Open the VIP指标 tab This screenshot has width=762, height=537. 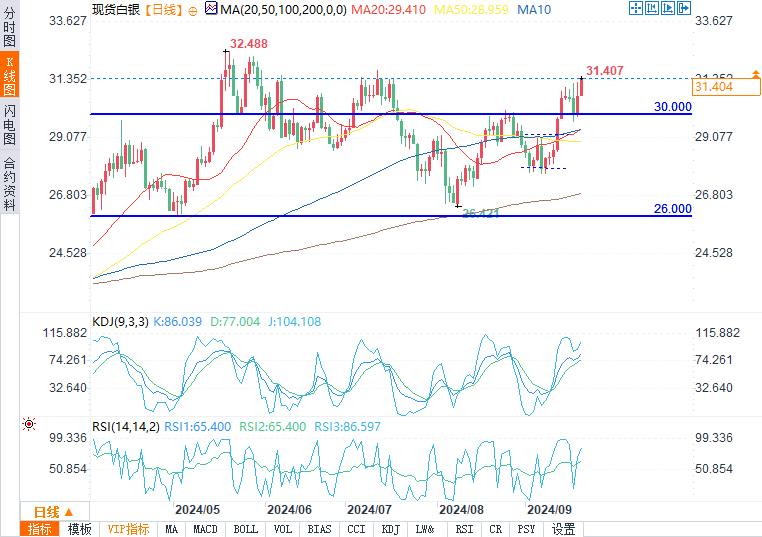[128, 529]
